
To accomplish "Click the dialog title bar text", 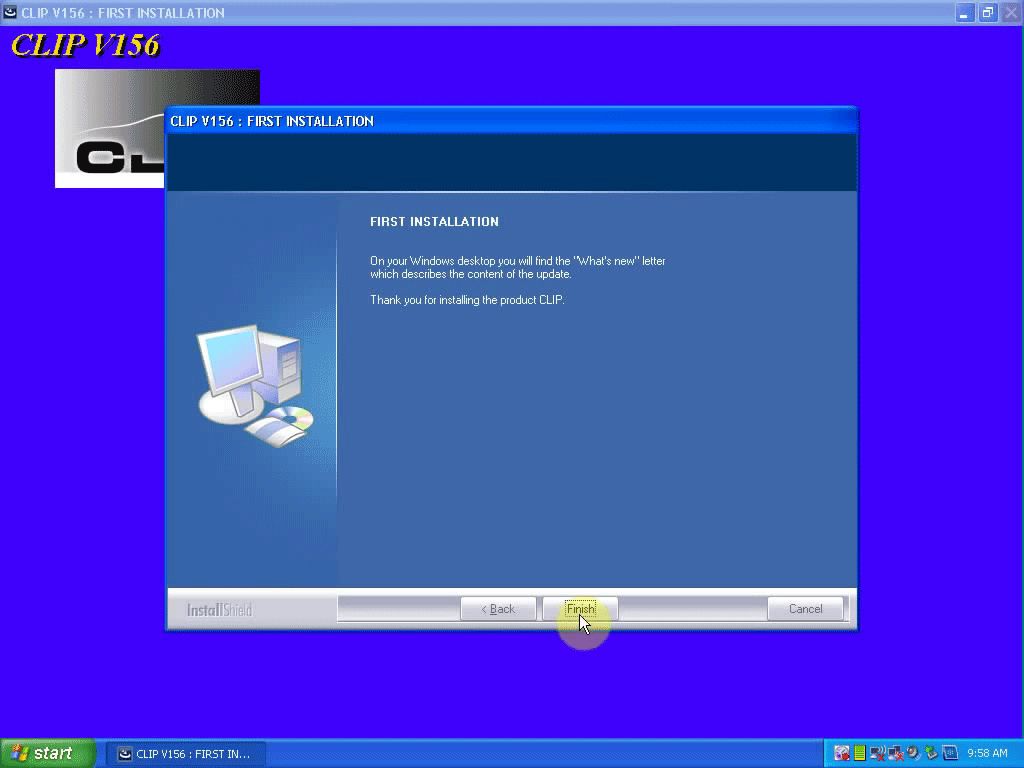I will point(272,121).
